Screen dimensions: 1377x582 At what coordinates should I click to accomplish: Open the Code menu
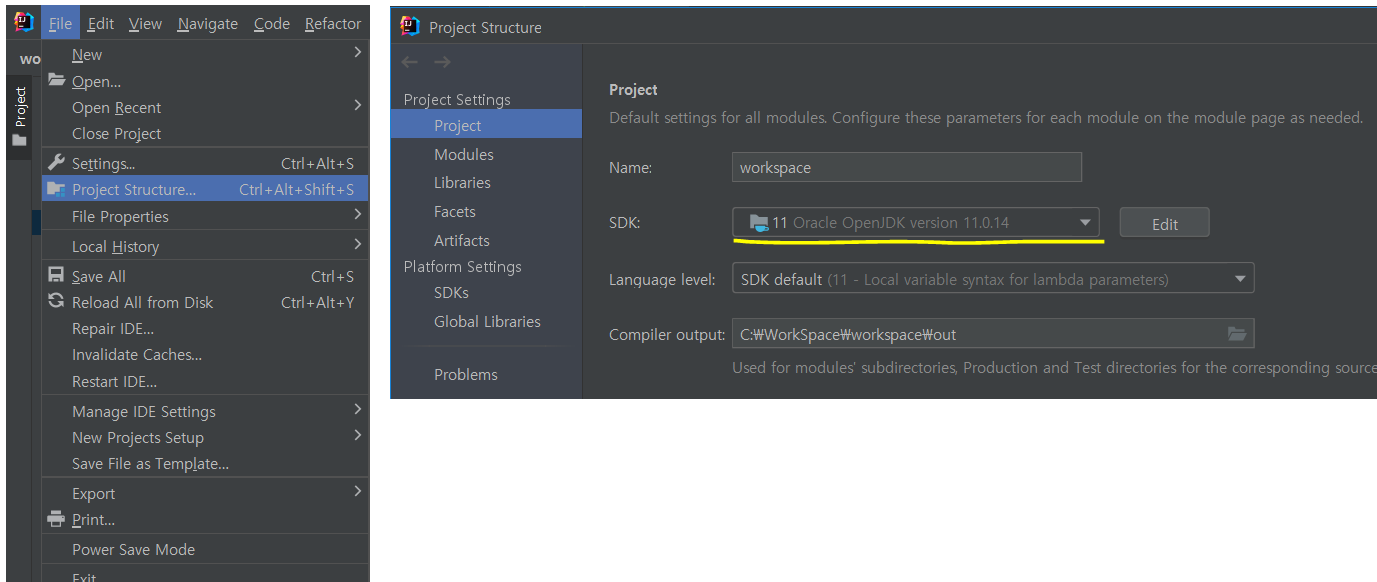click(x=272, y=23)
